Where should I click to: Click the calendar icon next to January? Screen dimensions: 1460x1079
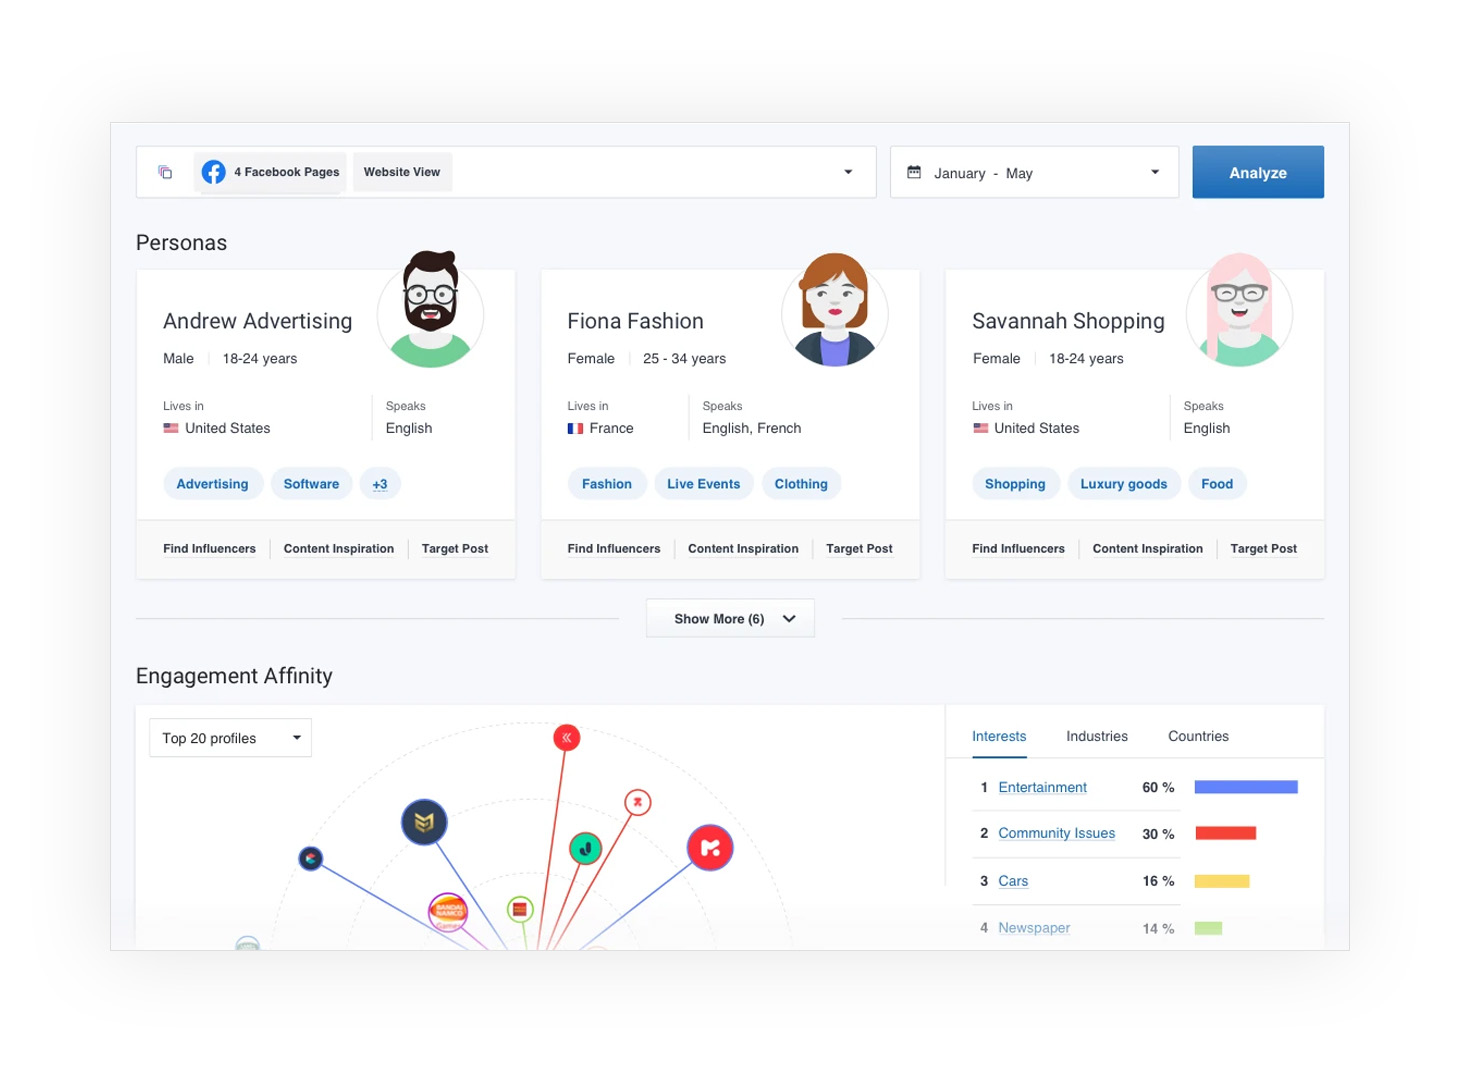point(914,172)
